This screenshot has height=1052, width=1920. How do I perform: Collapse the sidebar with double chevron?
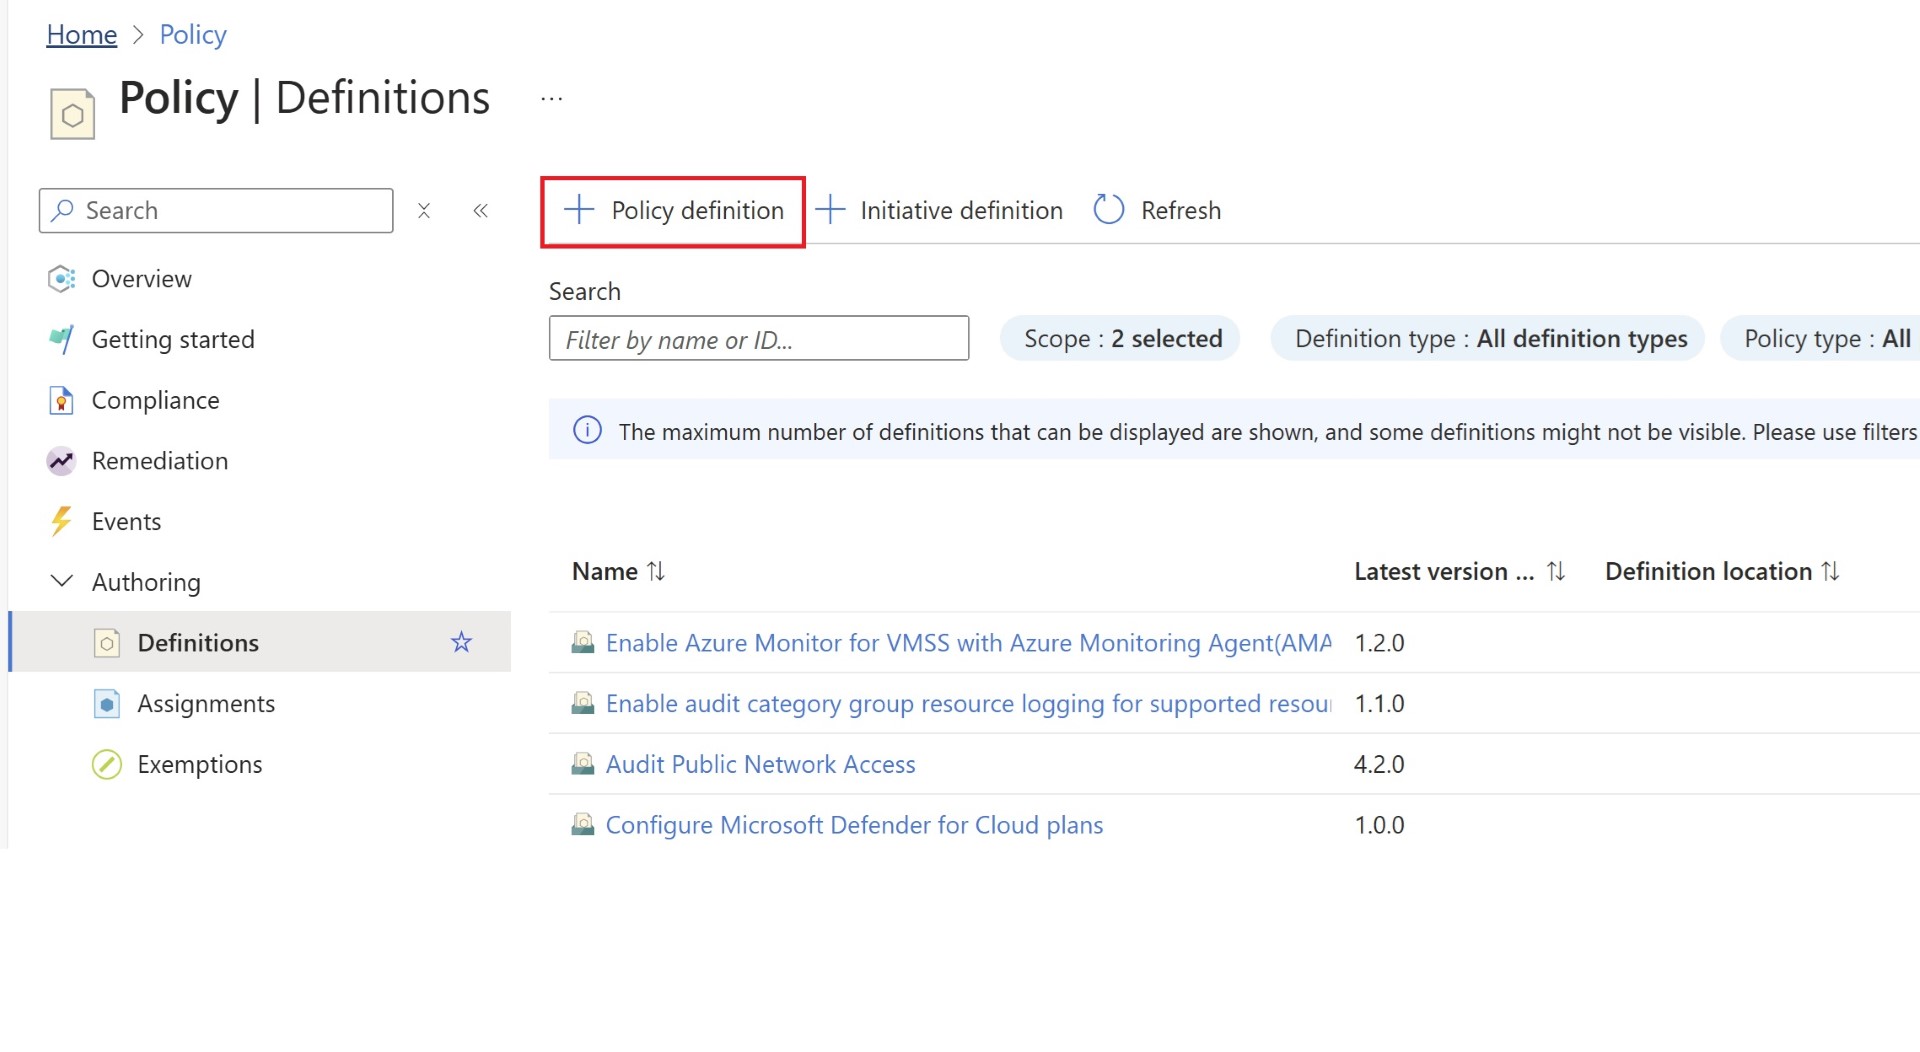(x=481, y=211)
